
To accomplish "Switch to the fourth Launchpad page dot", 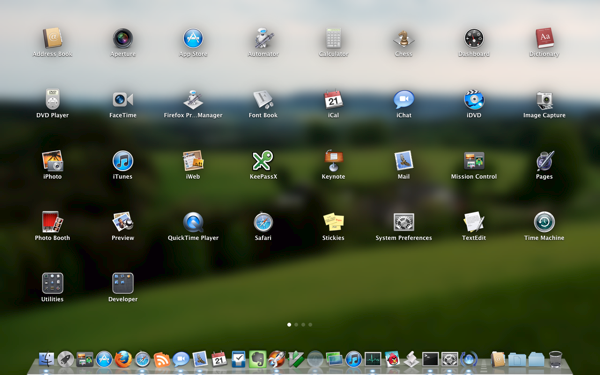I will [x=310, y=324].
